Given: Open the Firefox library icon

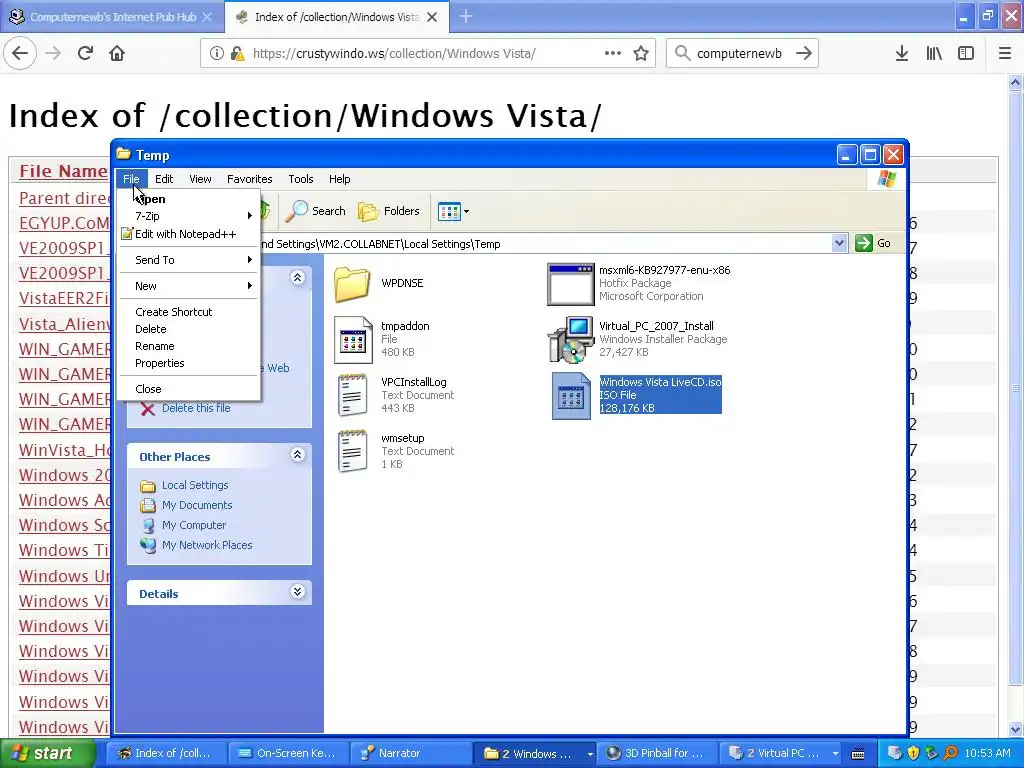Looking at the screenshot, I should point(934,53).
